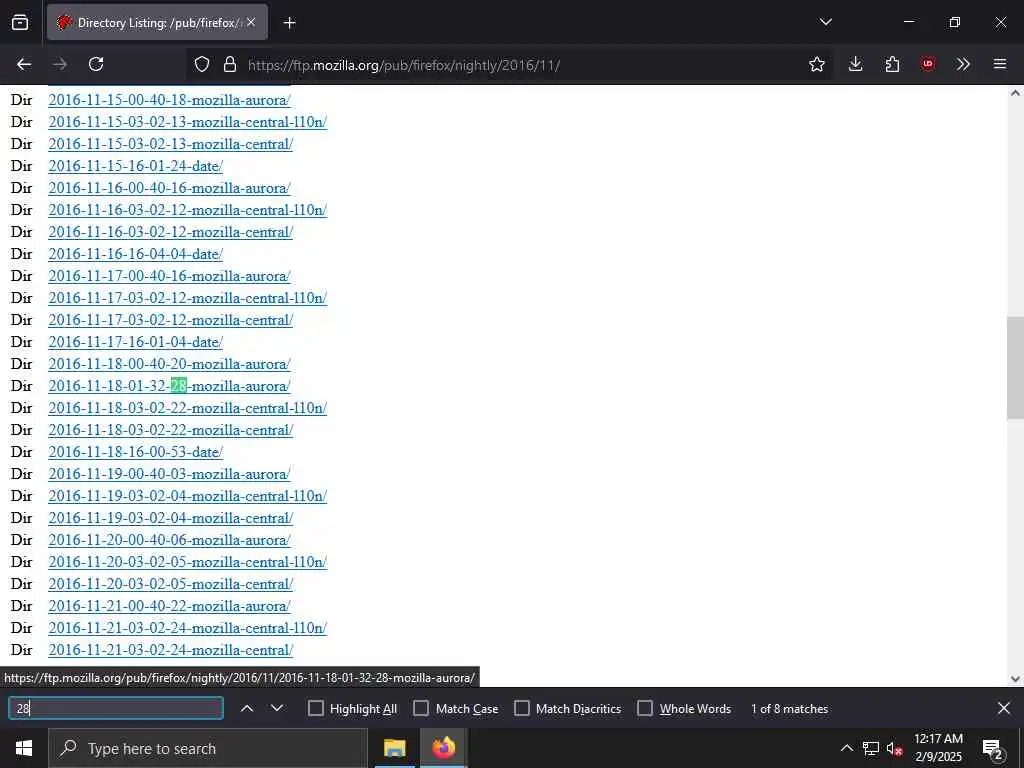Open 2016-11-20-03-02-05-mozilla-central-l10n directory

(187, 562)
